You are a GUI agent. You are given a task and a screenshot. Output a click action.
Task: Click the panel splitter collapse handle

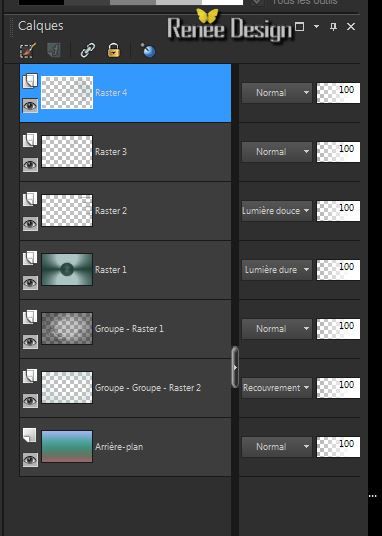point(235,367)
